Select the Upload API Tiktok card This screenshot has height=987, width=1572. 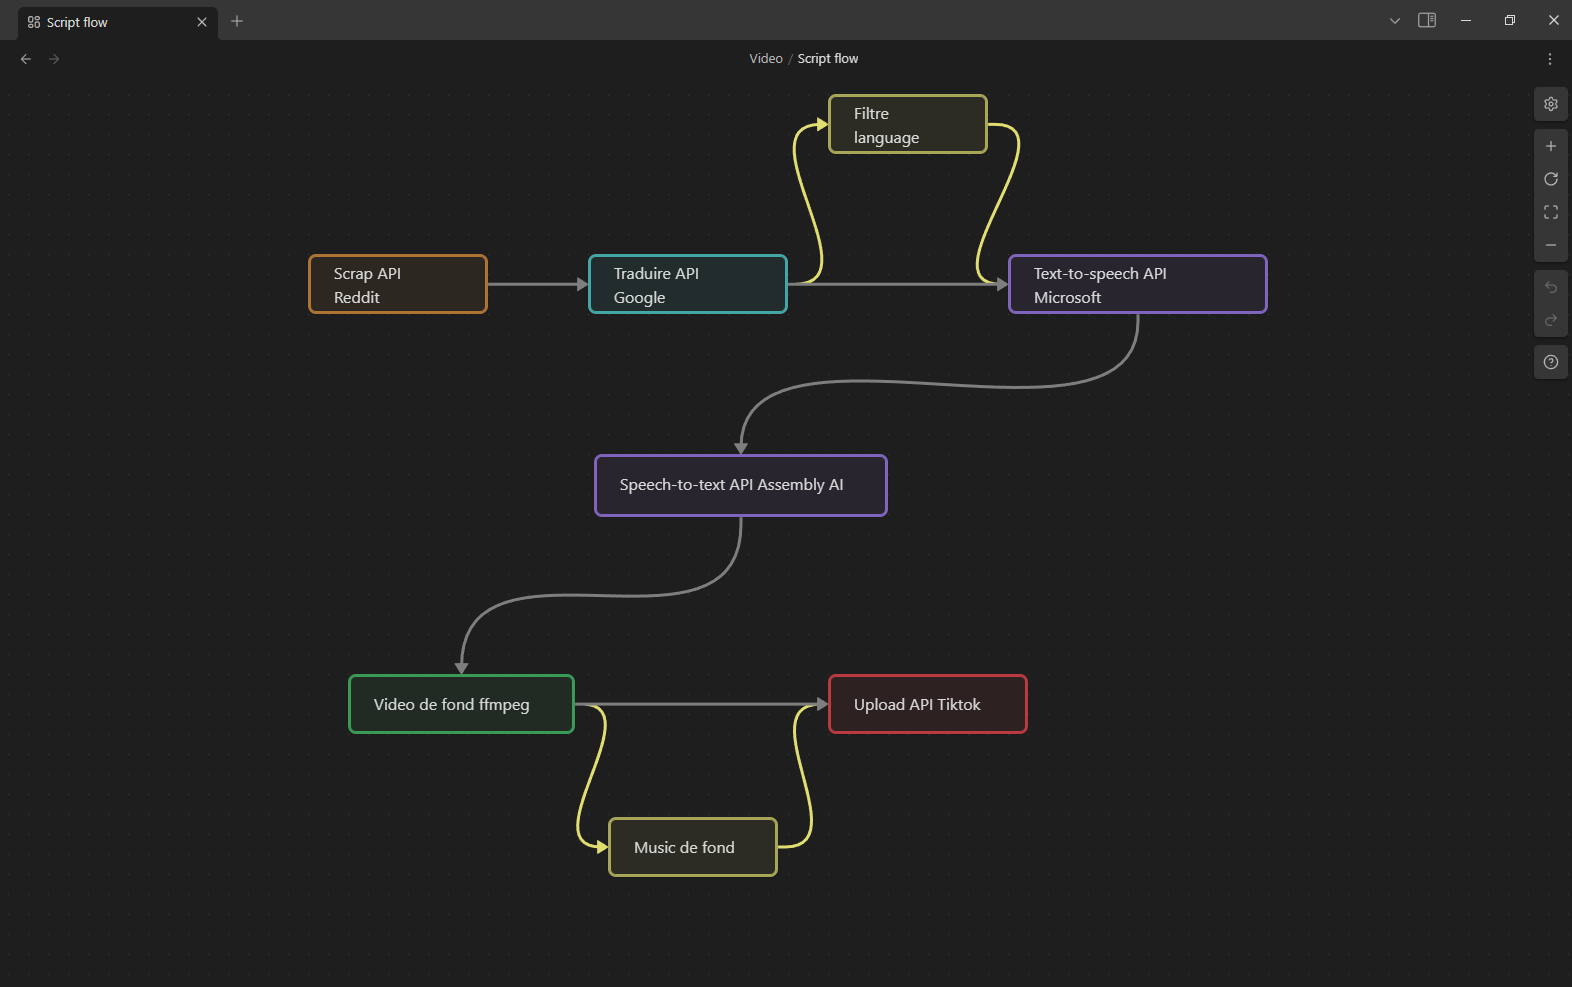[928, 704]
